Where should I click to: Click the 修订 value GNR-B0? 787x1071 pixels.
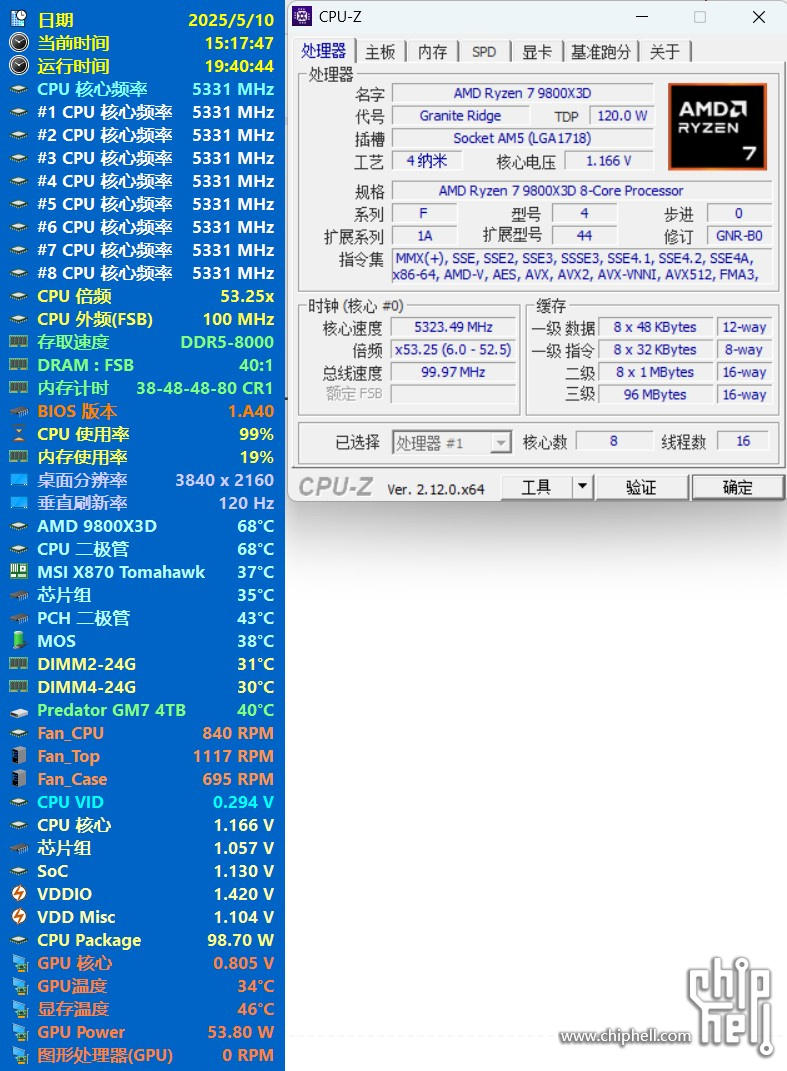tap(739, 236)
